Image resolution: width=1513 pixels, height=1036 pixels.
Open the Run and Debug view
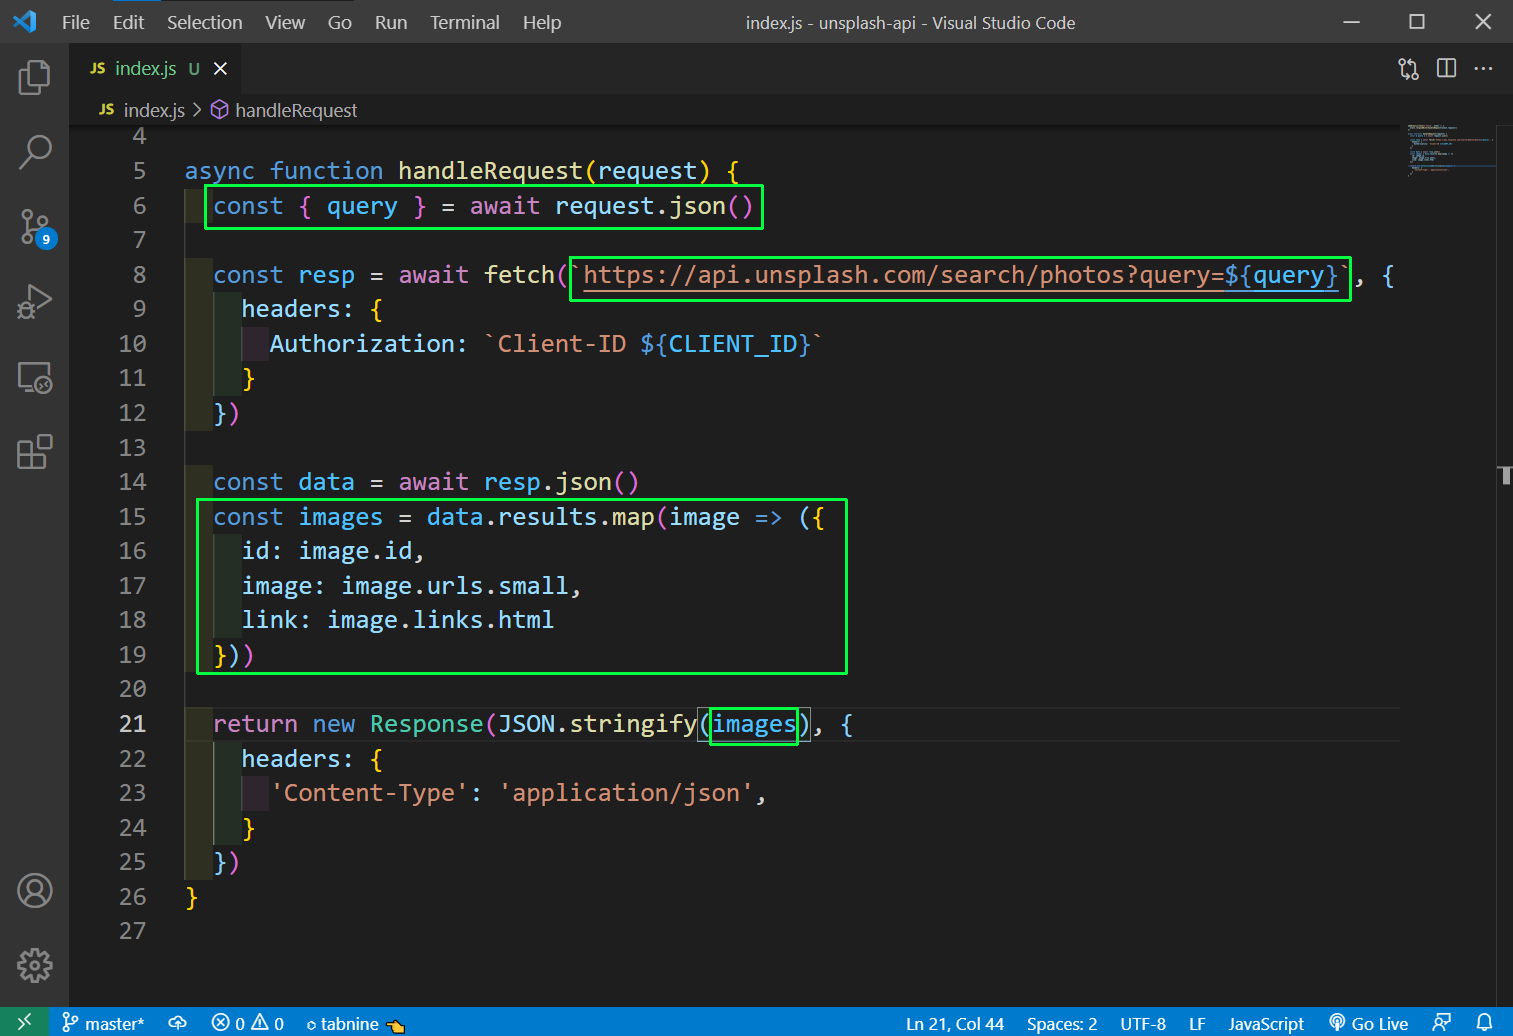34,302
